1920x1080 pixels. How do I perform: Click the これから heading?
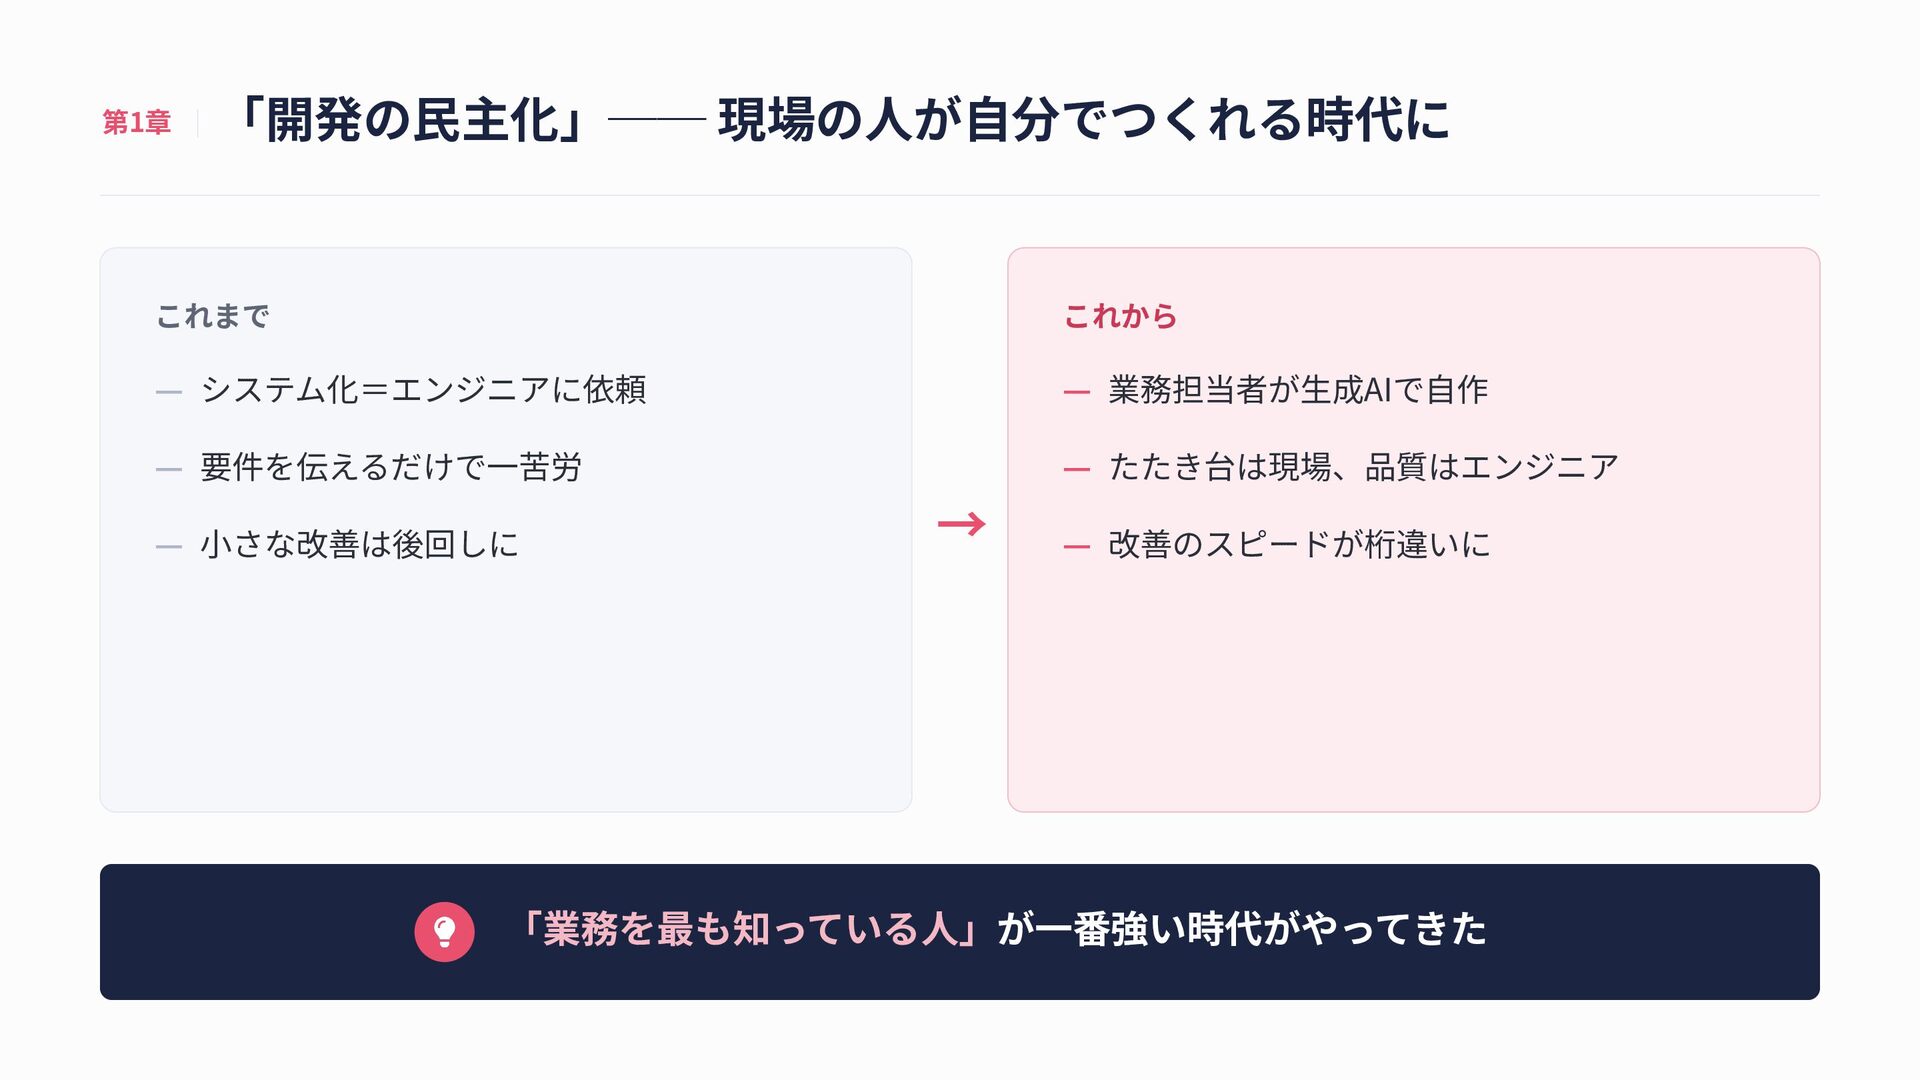click(1120, 316)
